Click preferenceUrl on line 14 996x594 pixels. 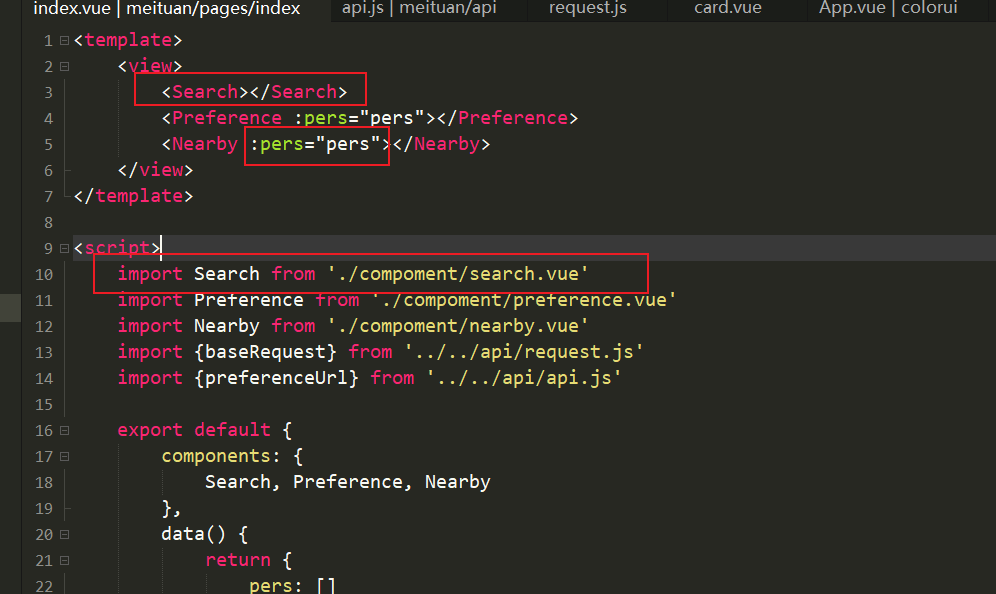pyautogui.click(x=276, y=378)
